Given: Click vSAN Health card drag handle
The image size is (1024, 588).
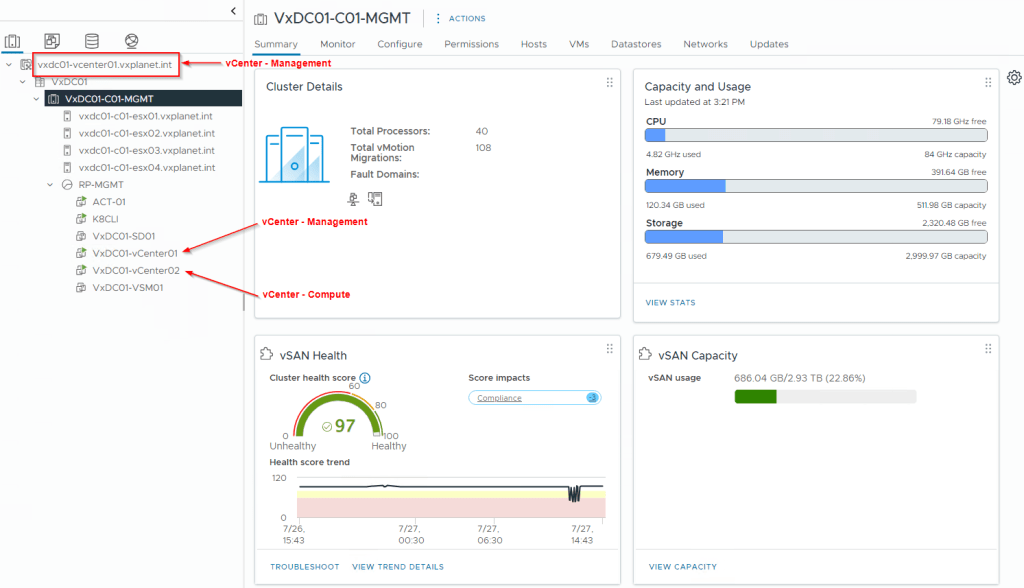Looking at the screenshot, I should 609,349.
